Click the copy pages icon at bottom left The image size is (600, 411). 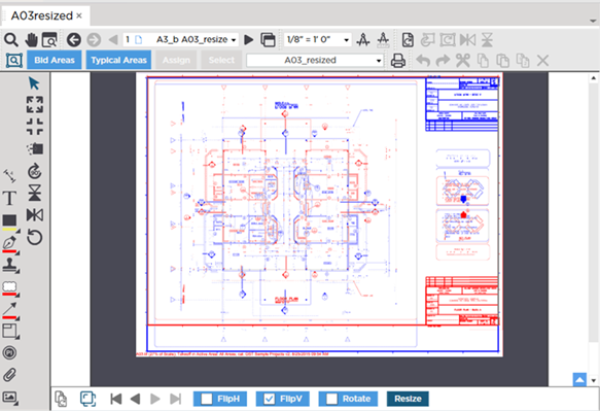(61, 399)
